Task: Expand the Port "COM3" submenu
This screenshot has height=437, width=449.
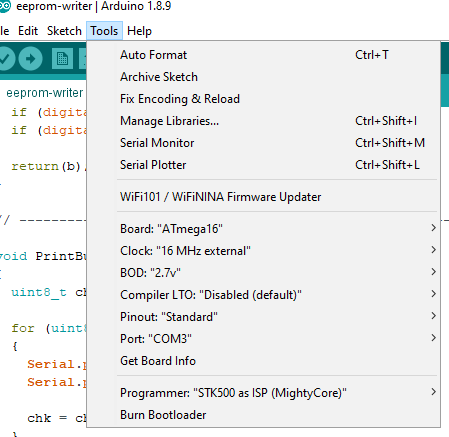Action: pos(263,339)
